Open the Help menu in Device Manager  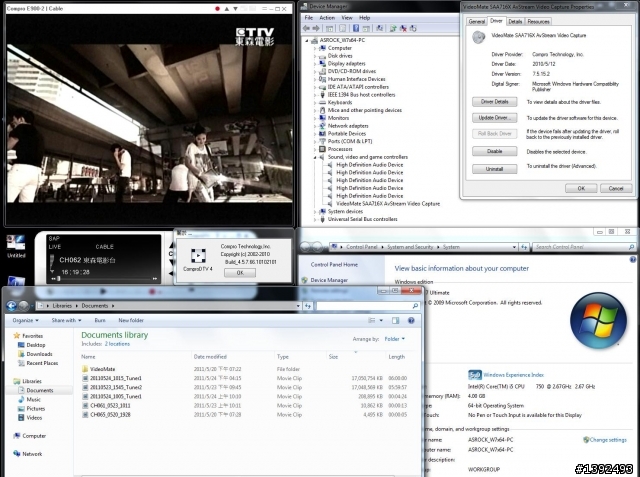(364, 18)
